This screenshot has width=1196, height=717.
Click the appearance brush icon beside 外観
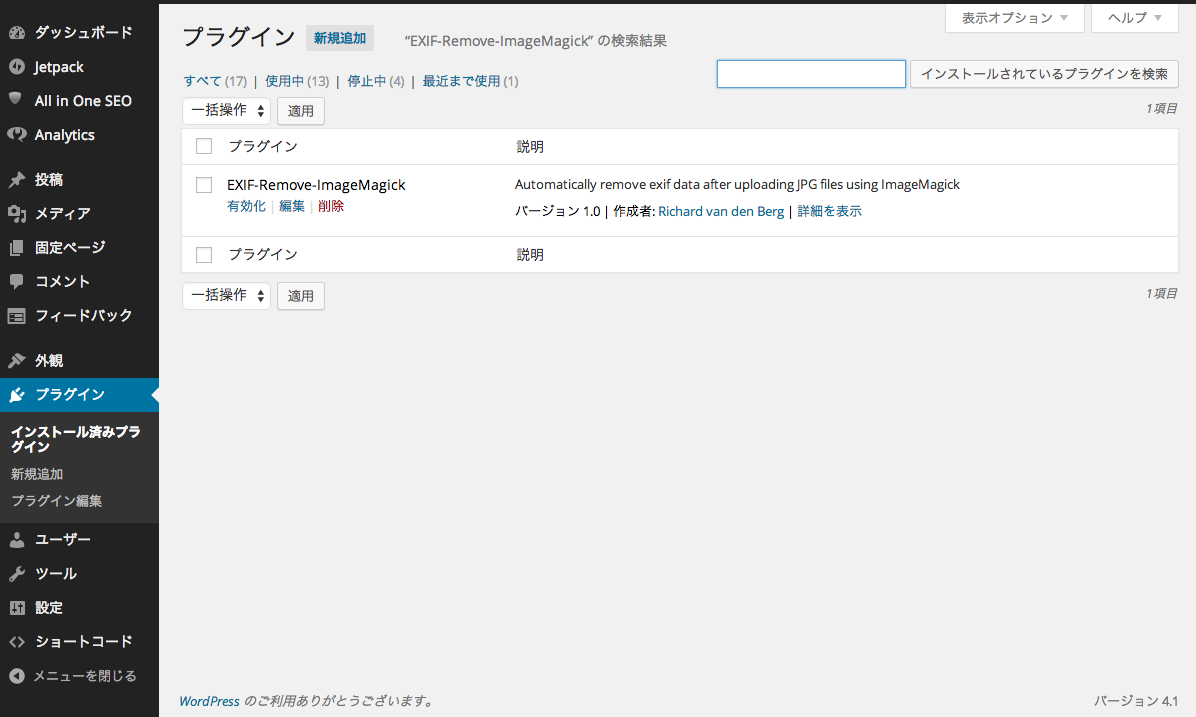[17, 360]
